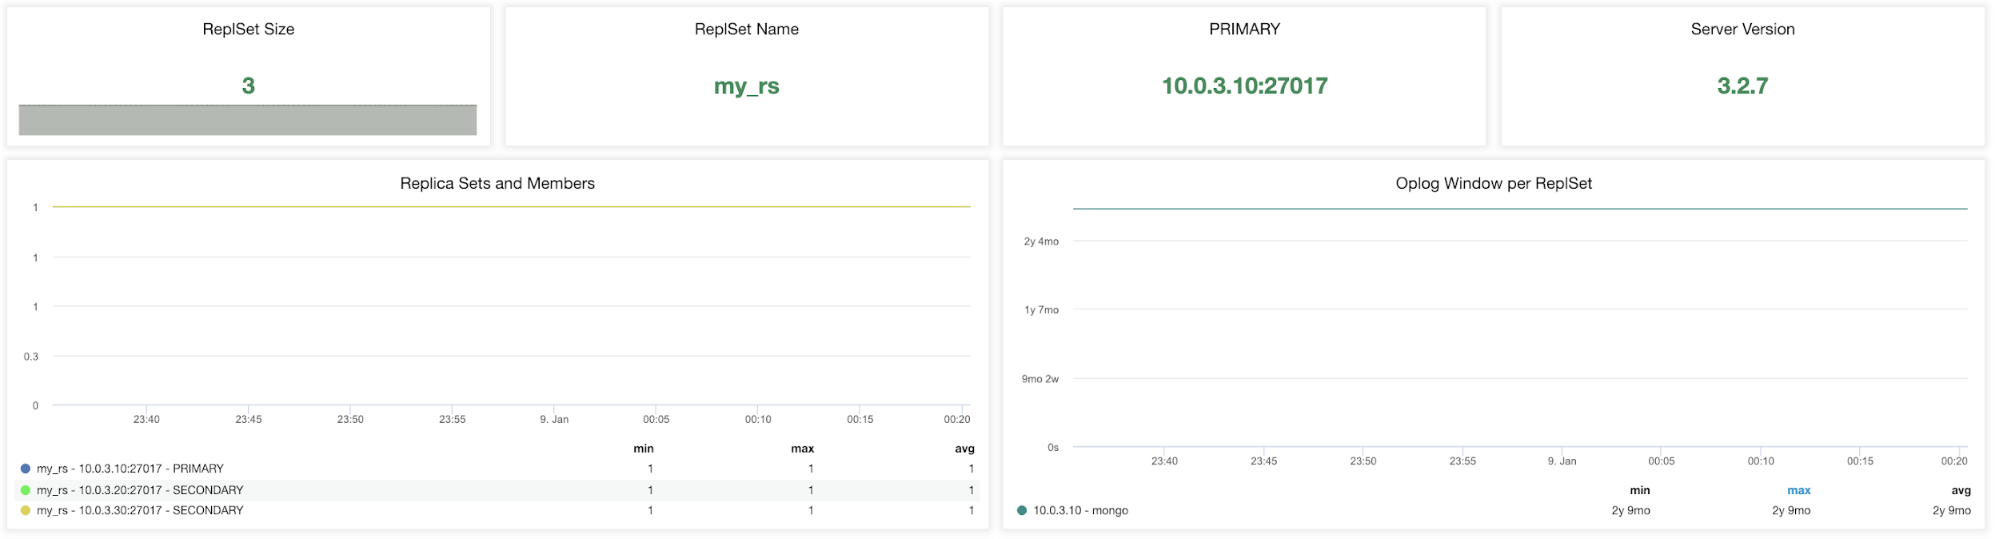Click the green 10.0.3.20 SECONDARY legend dot
Viewport: 1999px width, 539px height.
click(26, 490)
